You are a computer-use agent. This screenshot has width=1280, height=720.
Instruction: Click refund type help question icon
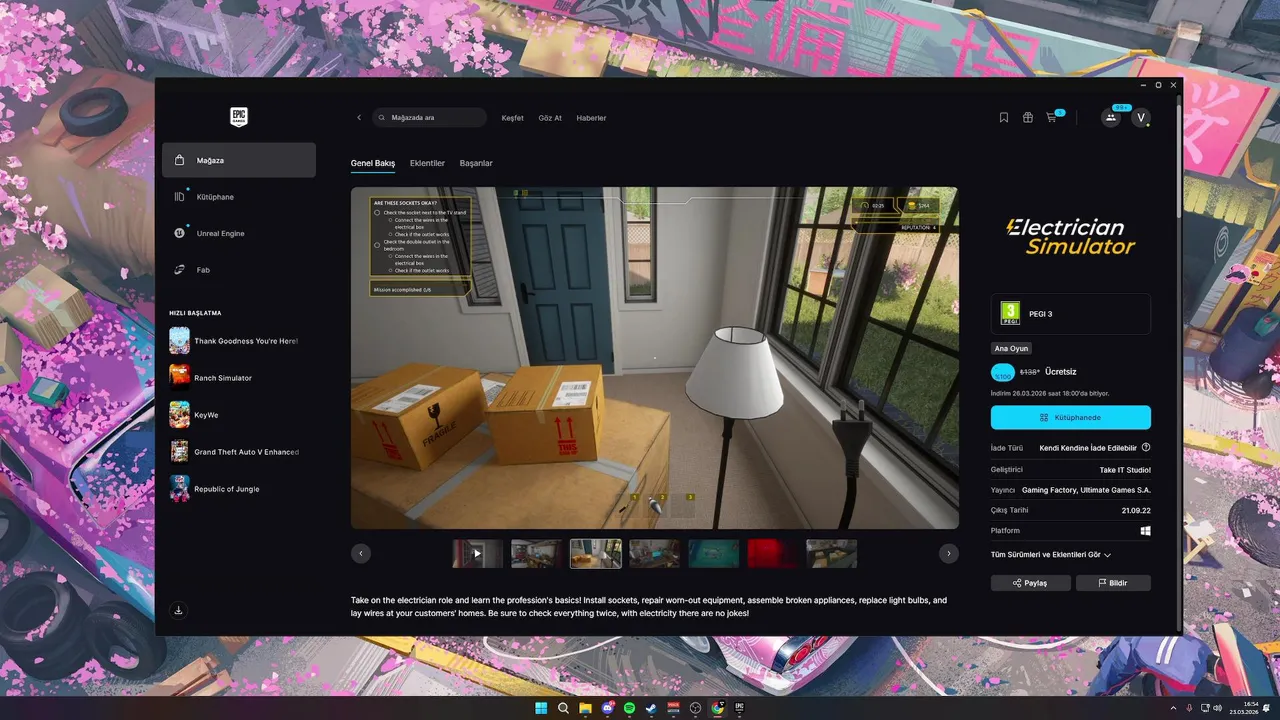click(1146, 448)
